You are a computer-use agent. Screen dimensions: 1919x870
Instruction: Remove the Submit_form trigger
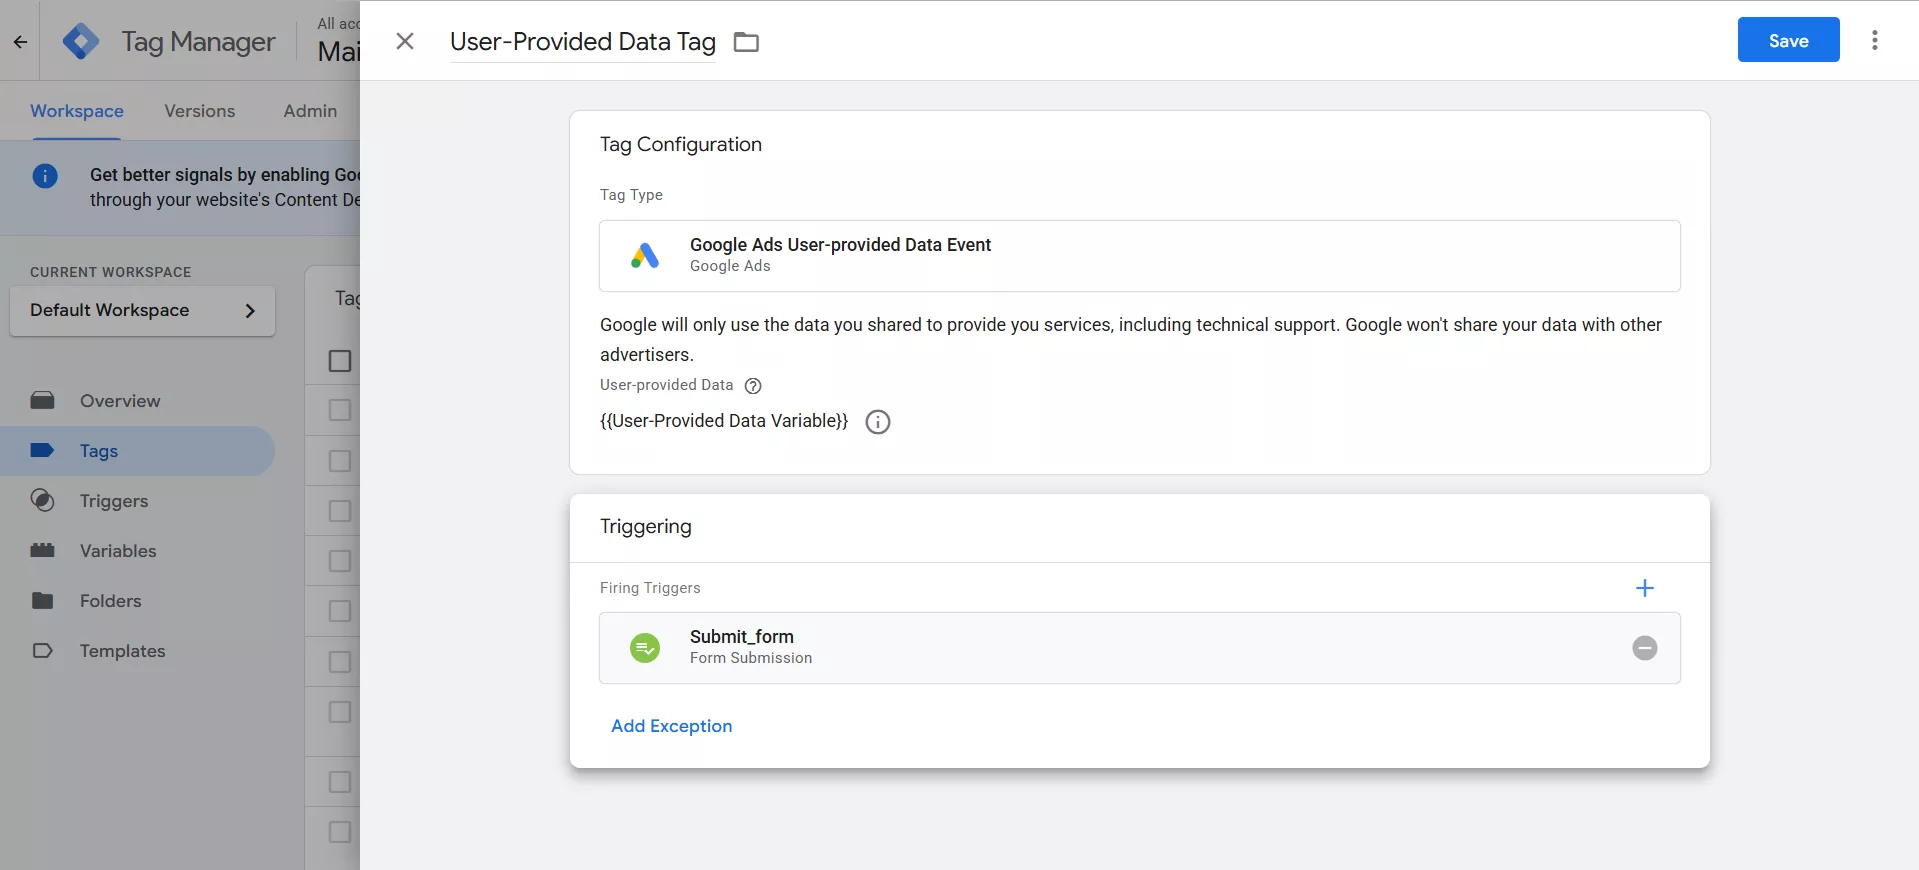1644,648
